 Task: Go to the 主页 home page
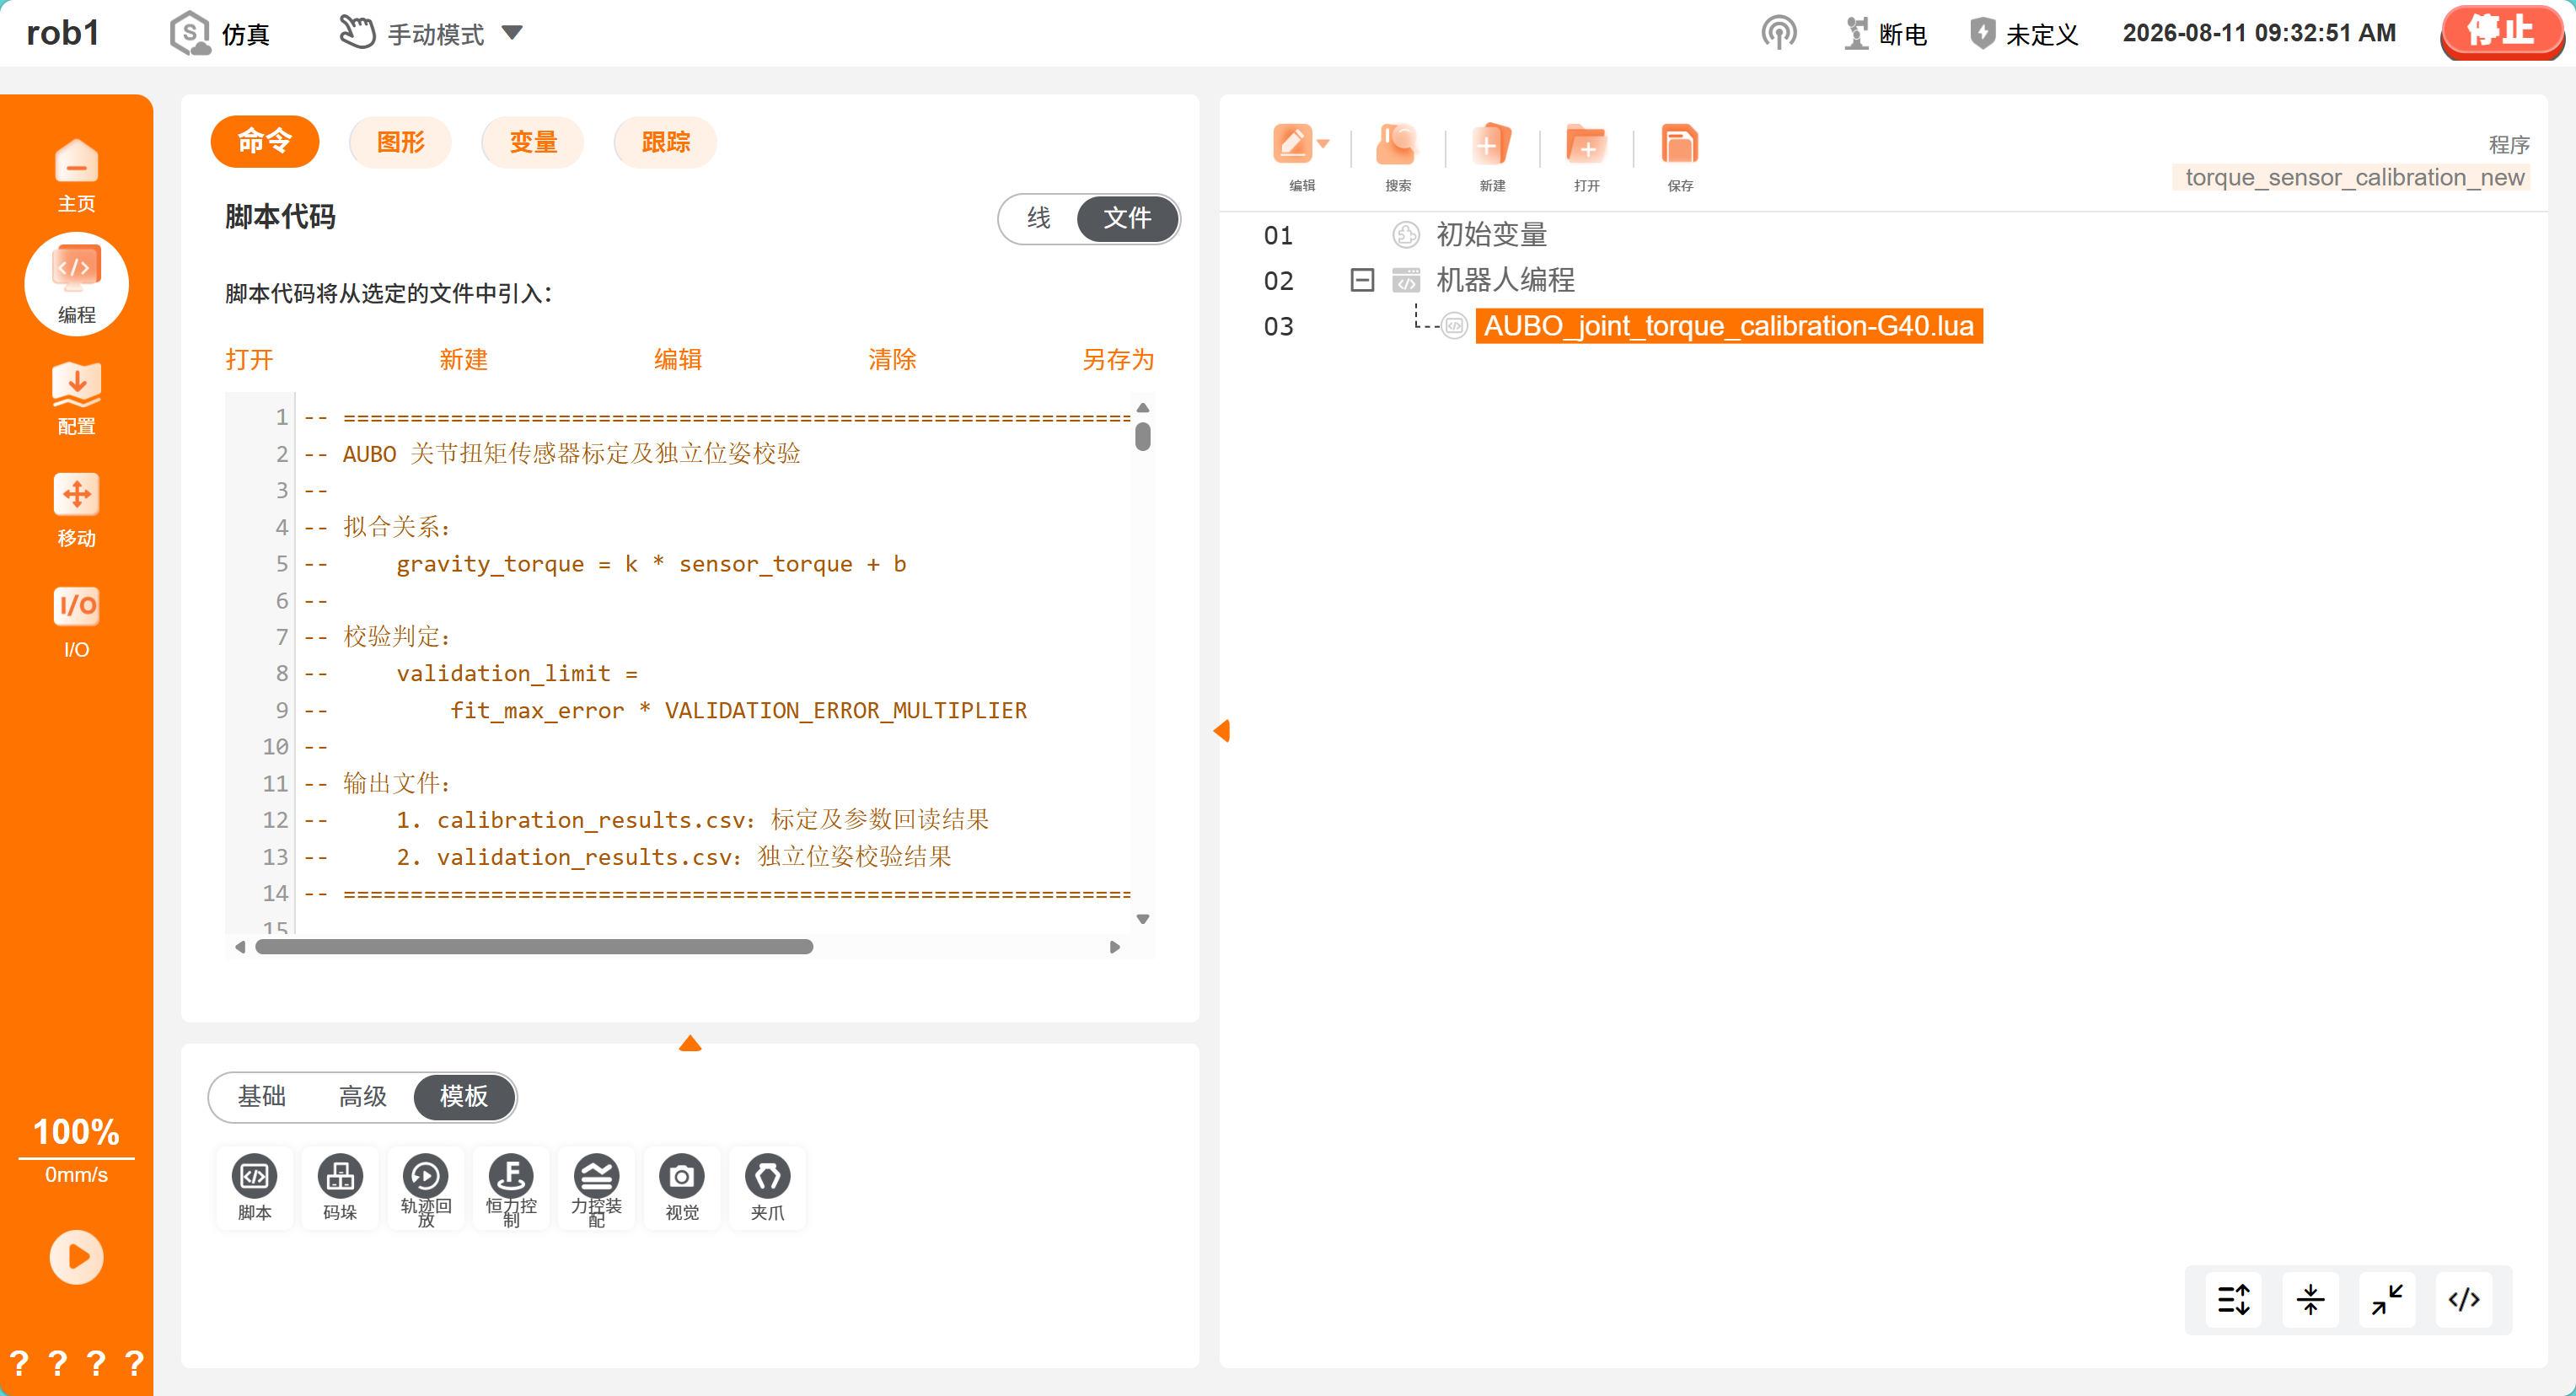tap(76, 175)
